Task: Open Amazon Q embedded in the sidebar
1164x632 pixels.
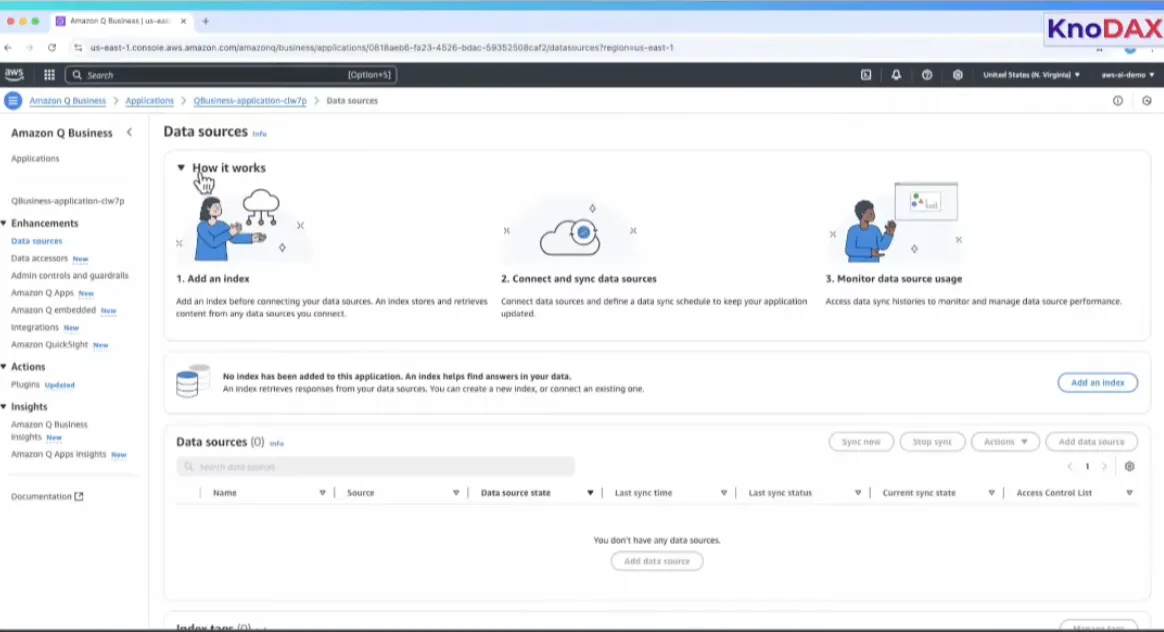Action: pos(53,310)
